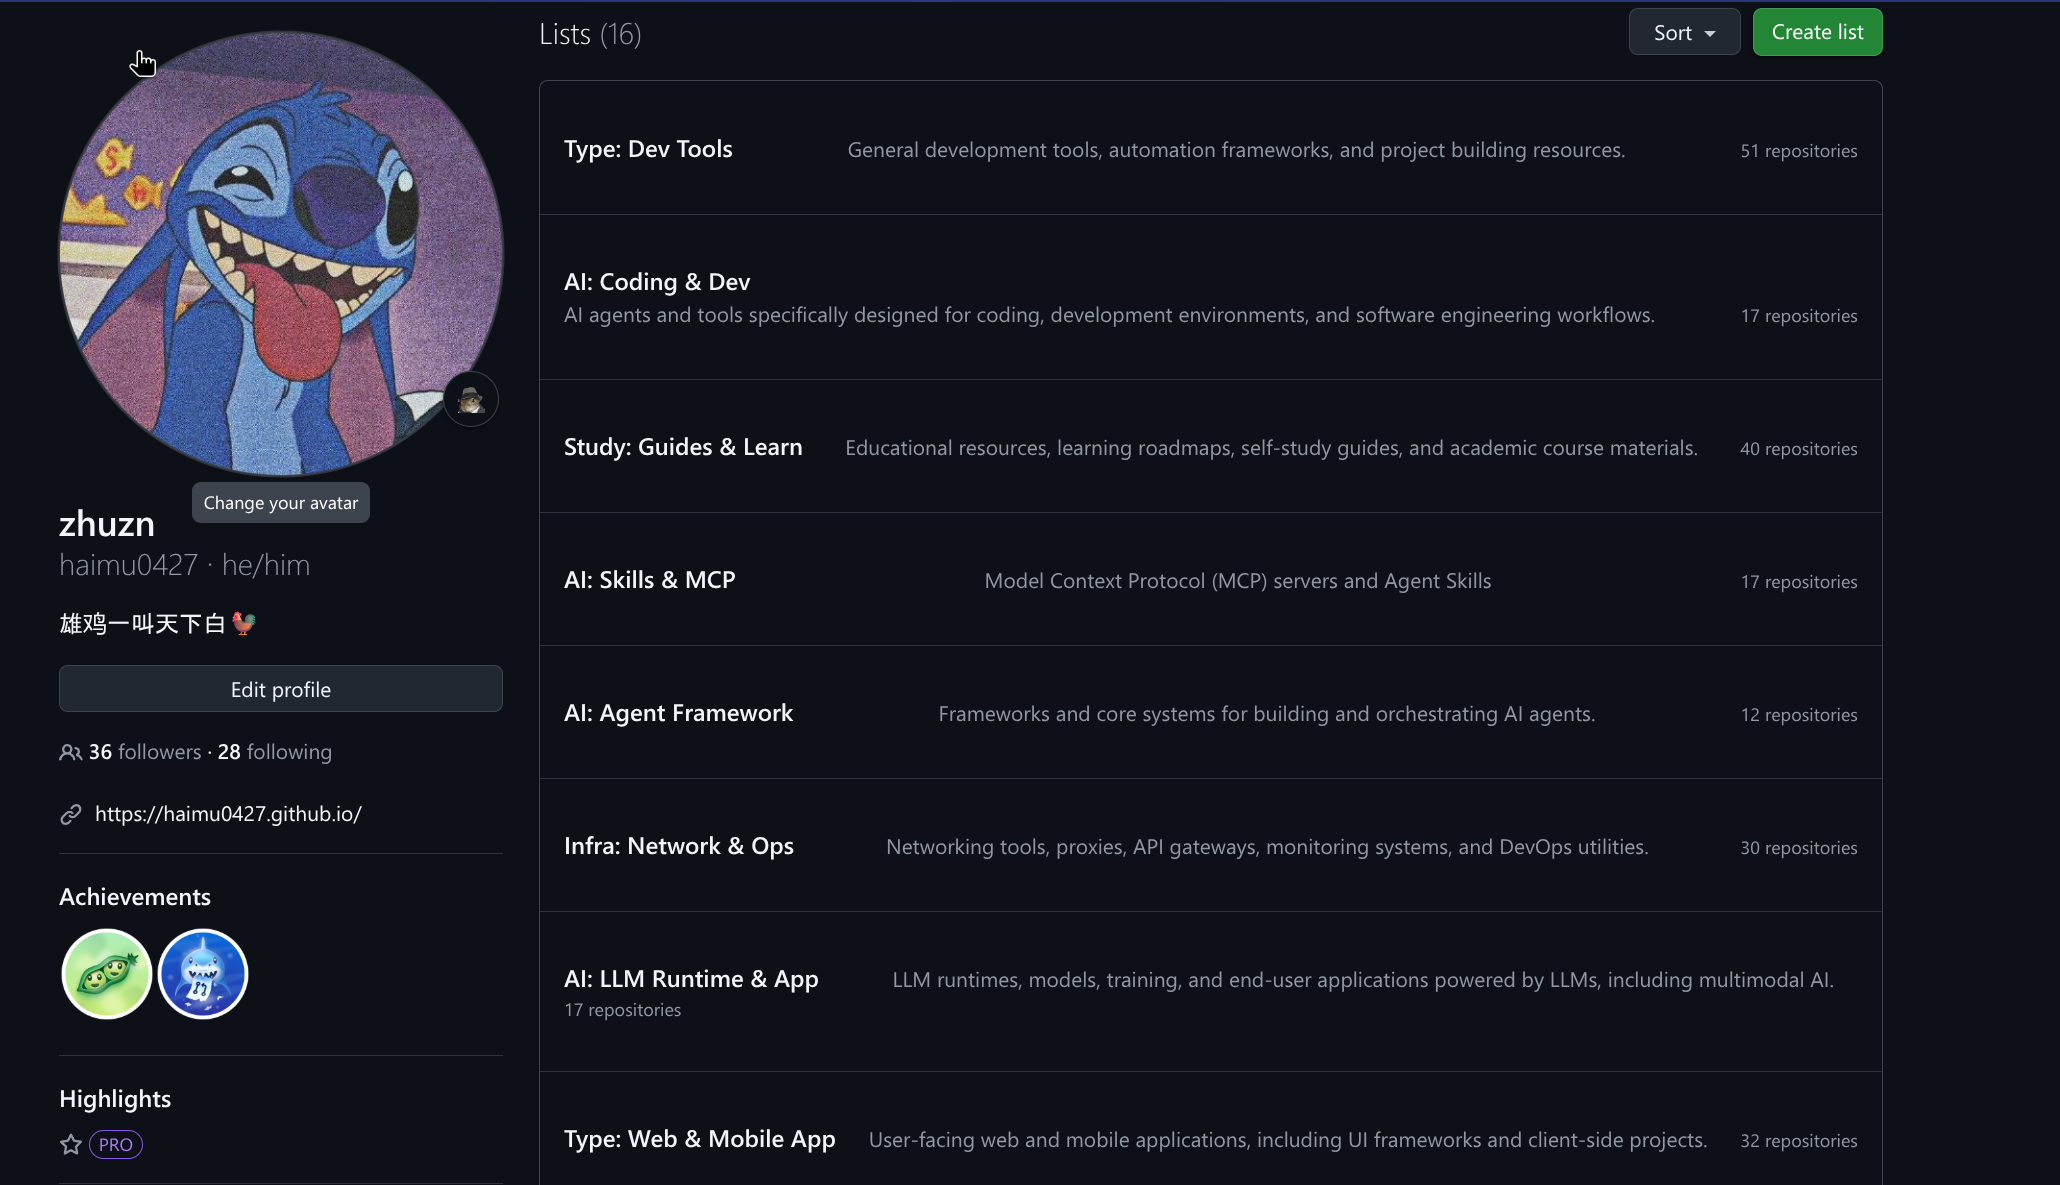Open the Sort dropdown
2060x1185 pixels.
(1684, 32)
